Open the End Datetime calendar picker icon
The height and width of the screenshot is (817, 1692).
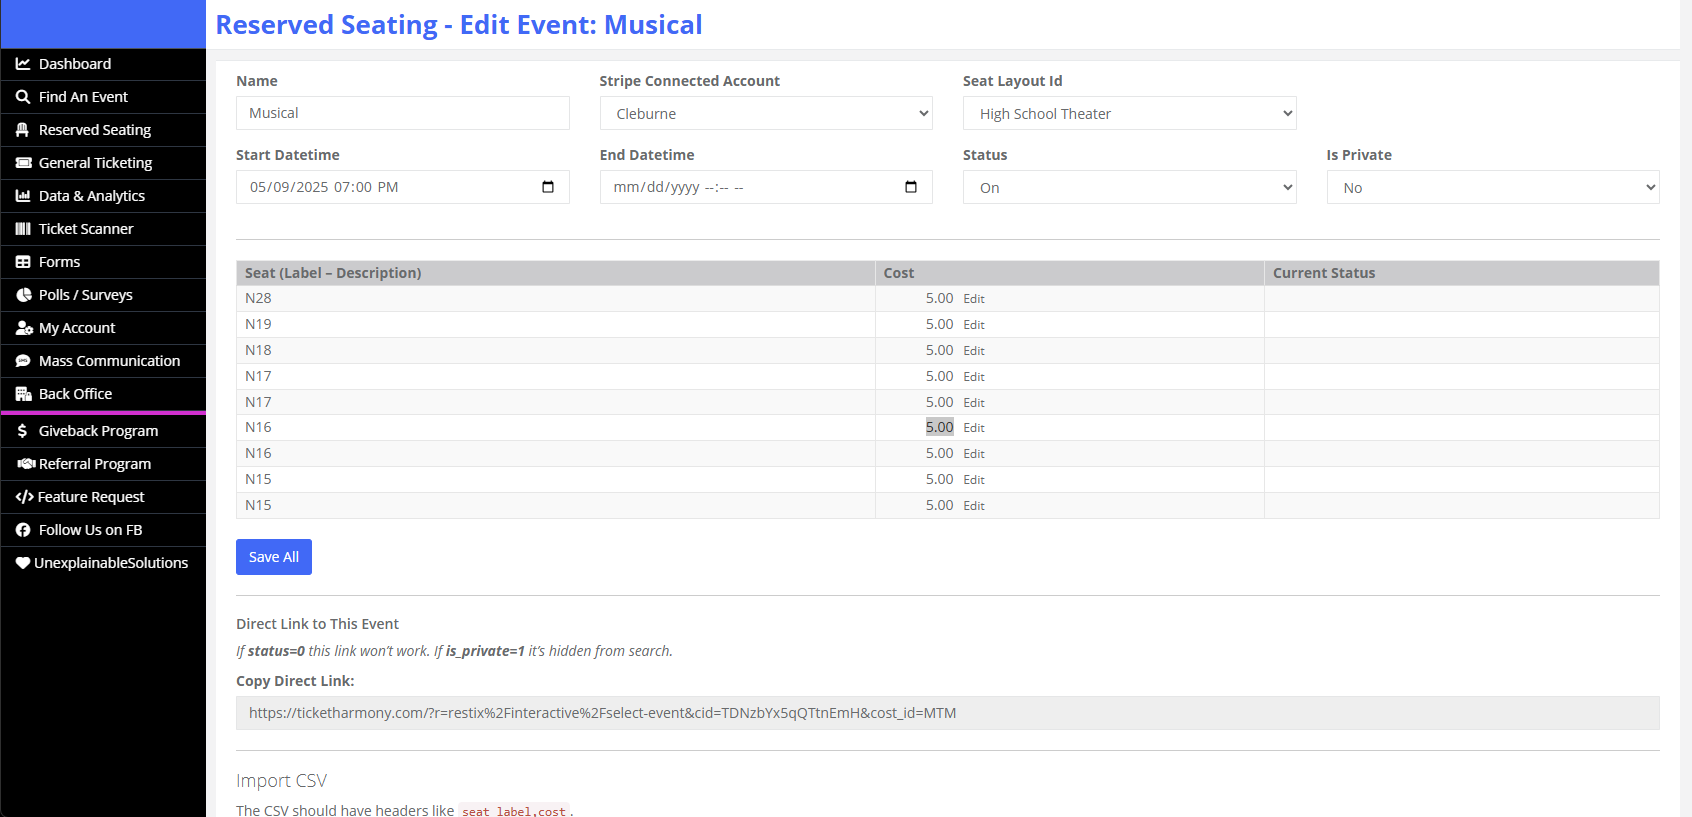[910, 187]
